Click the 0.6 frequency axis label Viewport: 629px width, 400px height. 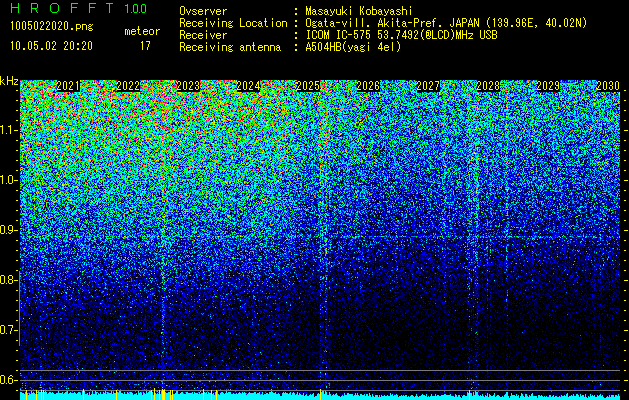point(9,380)
